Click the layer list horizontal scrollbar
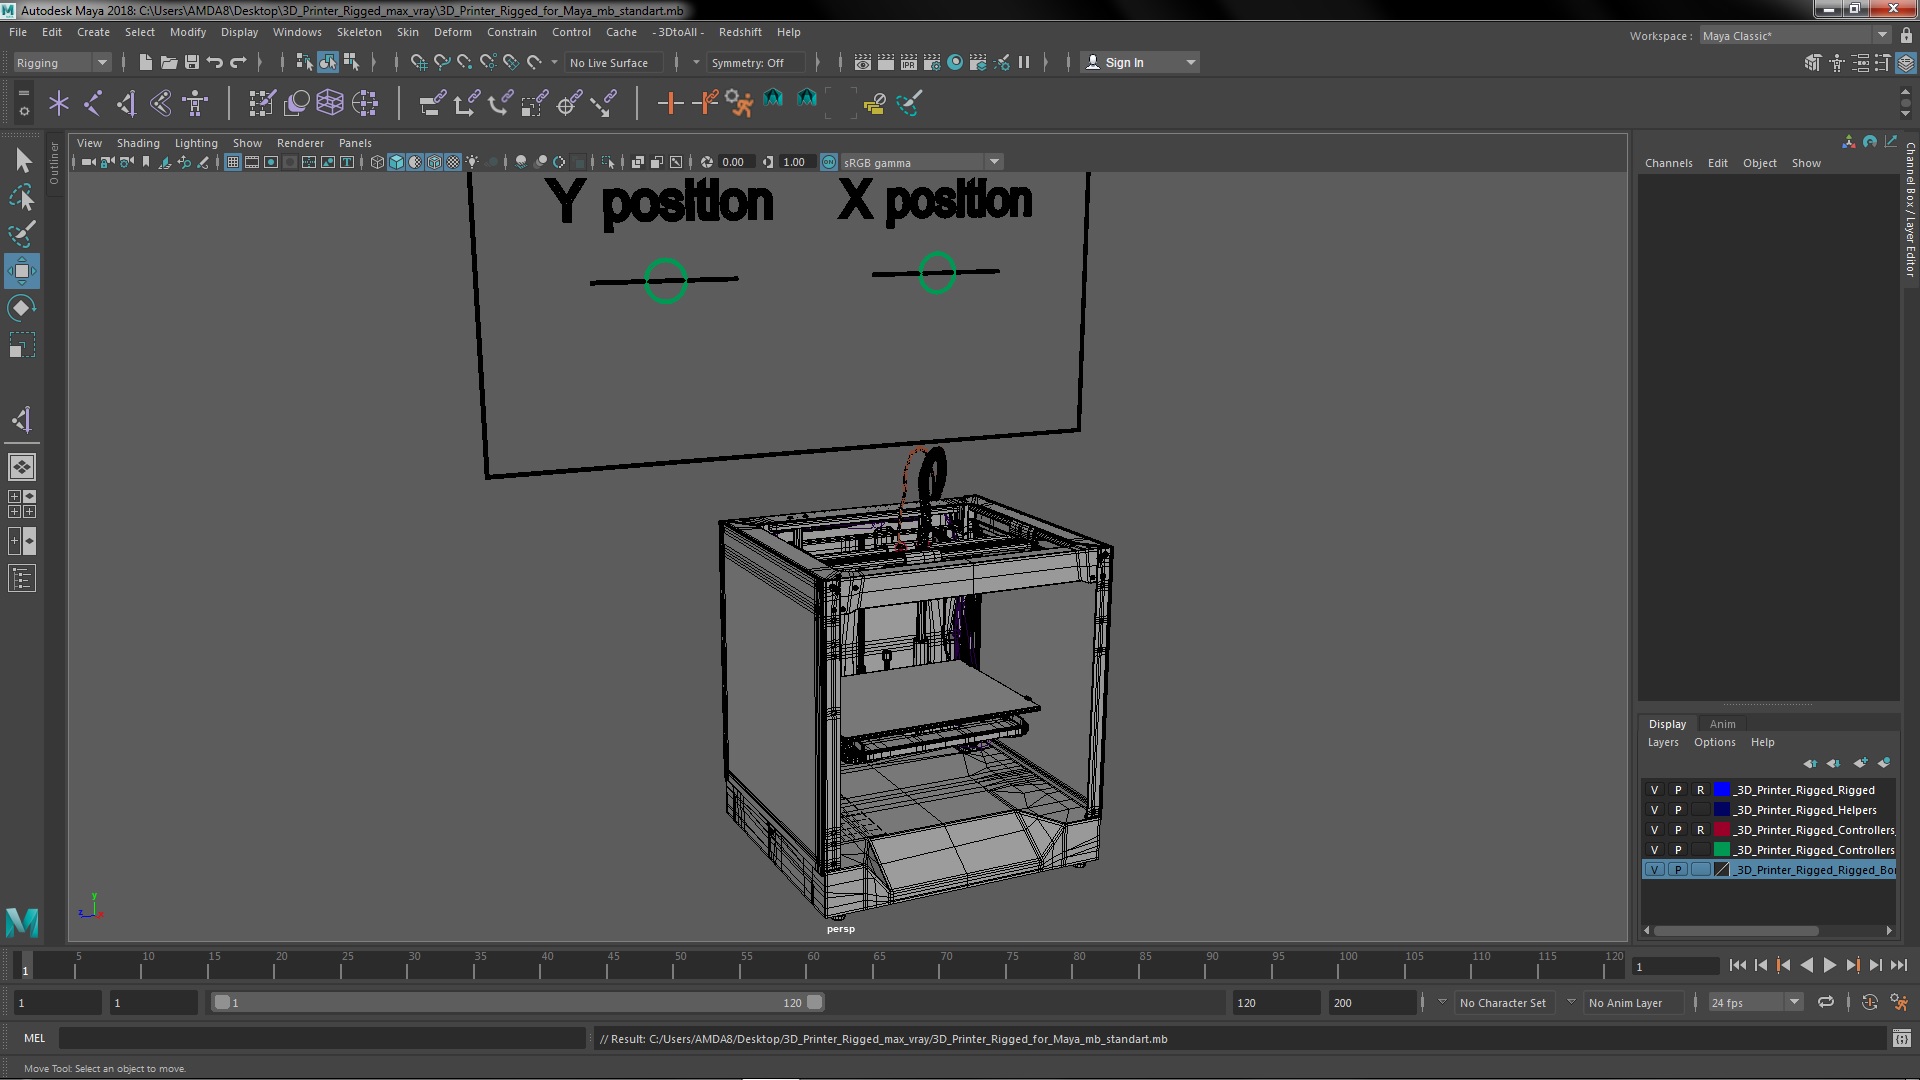This screenshot has width=1920, height=1080. [x=1736, y=931]
